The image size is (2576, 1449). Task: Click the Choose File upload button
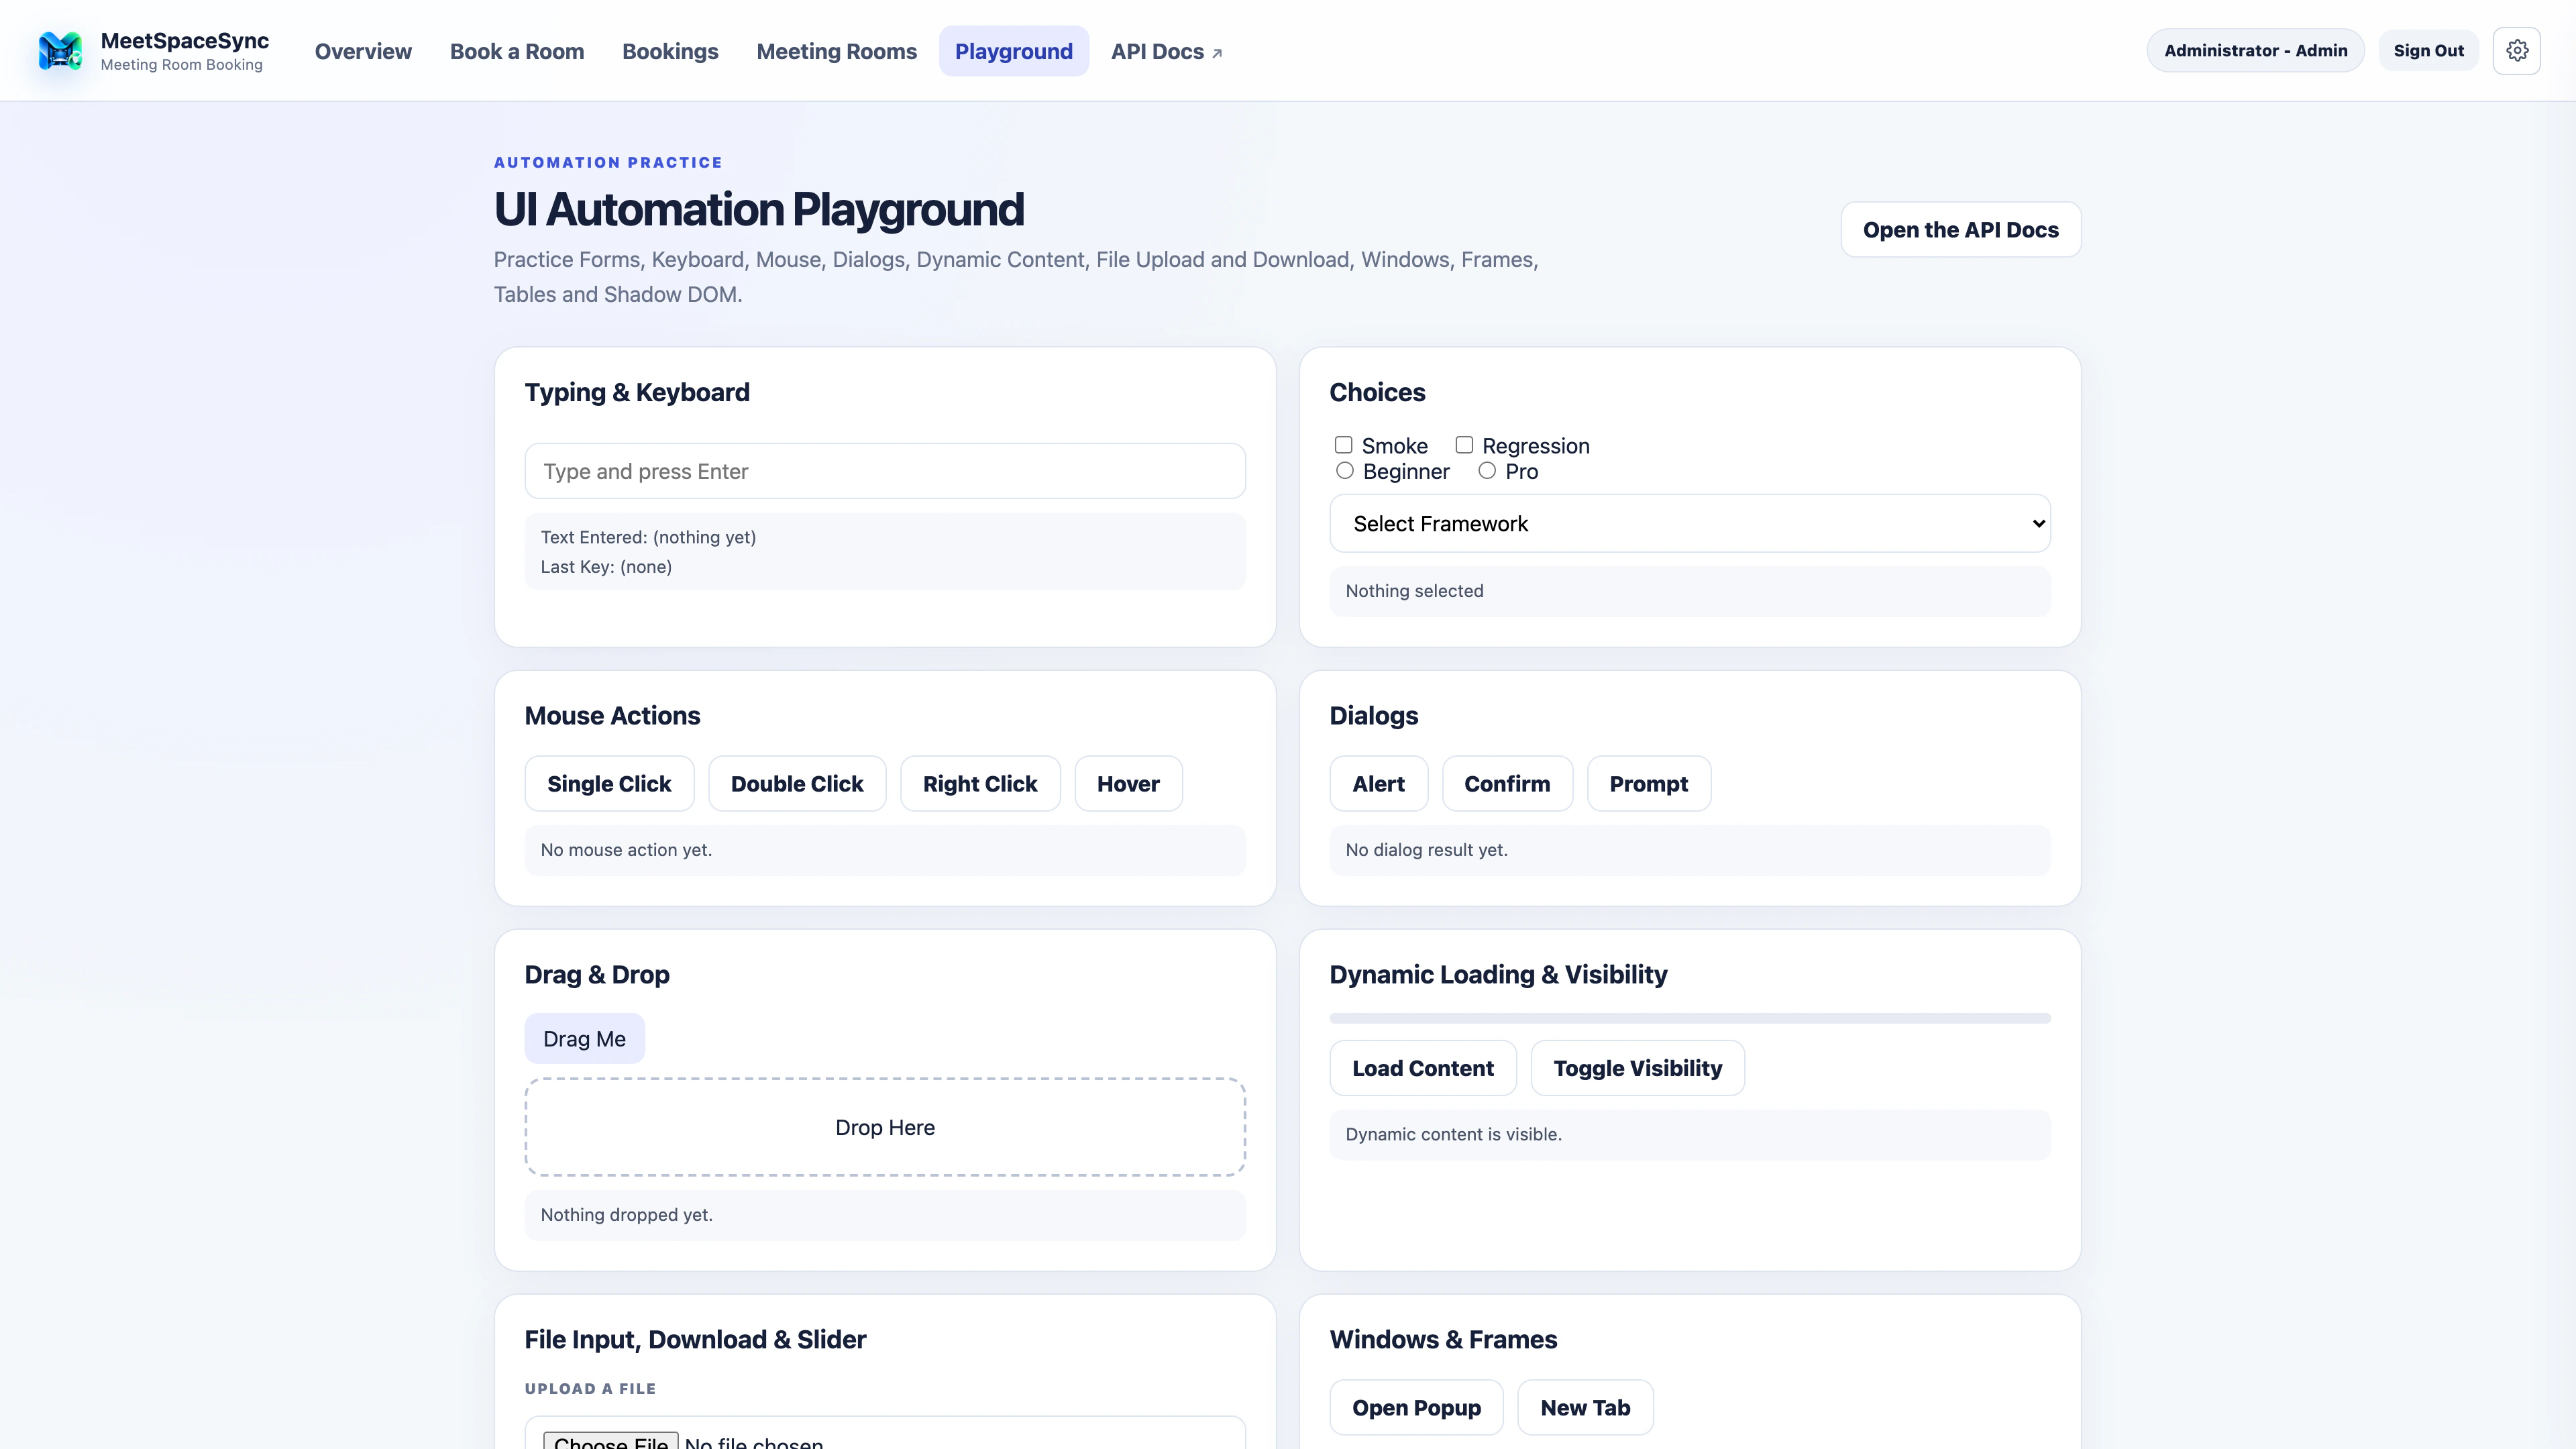pyautogui.click(x=611, y=1442)
